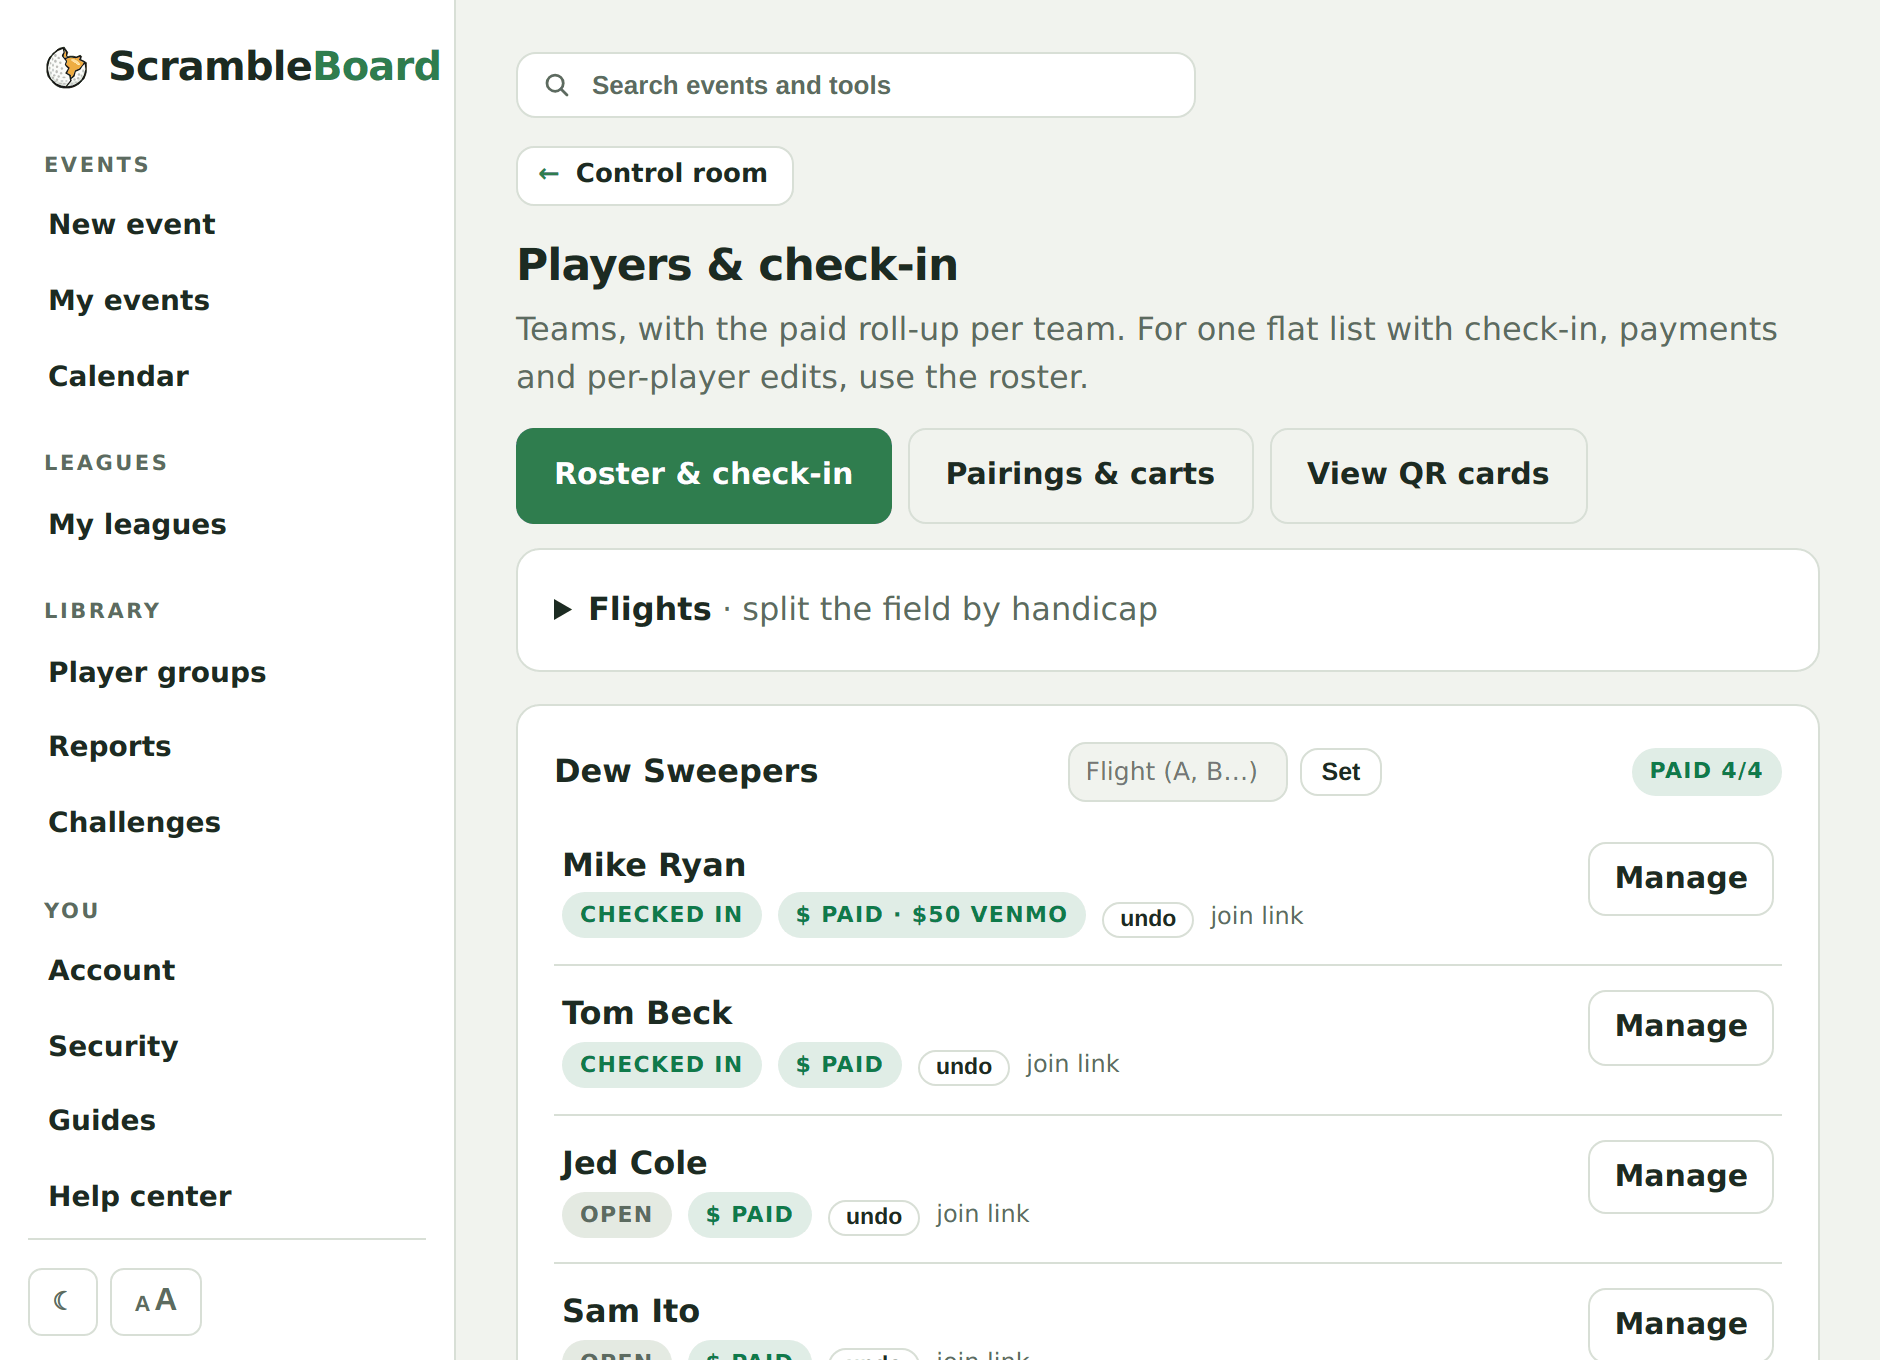Manage Tom Beck
1880x1360 pixels.
tap(1681, 1028)
